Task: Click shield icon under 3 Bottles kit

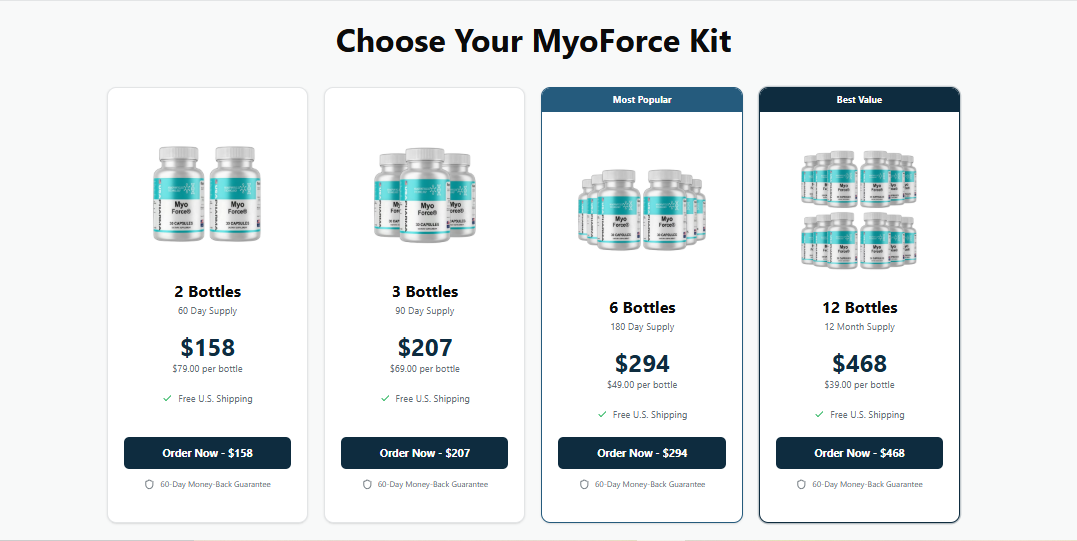Action: [367, 484]
